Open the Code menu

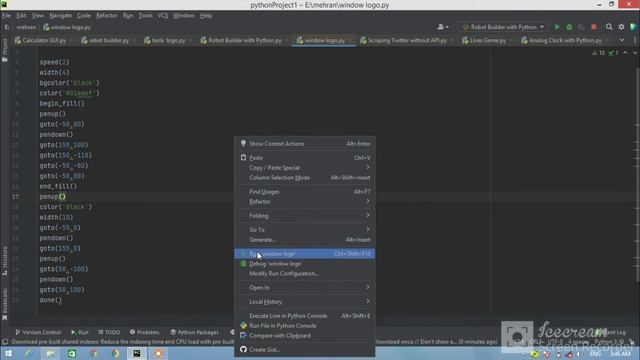click(84, 16)
